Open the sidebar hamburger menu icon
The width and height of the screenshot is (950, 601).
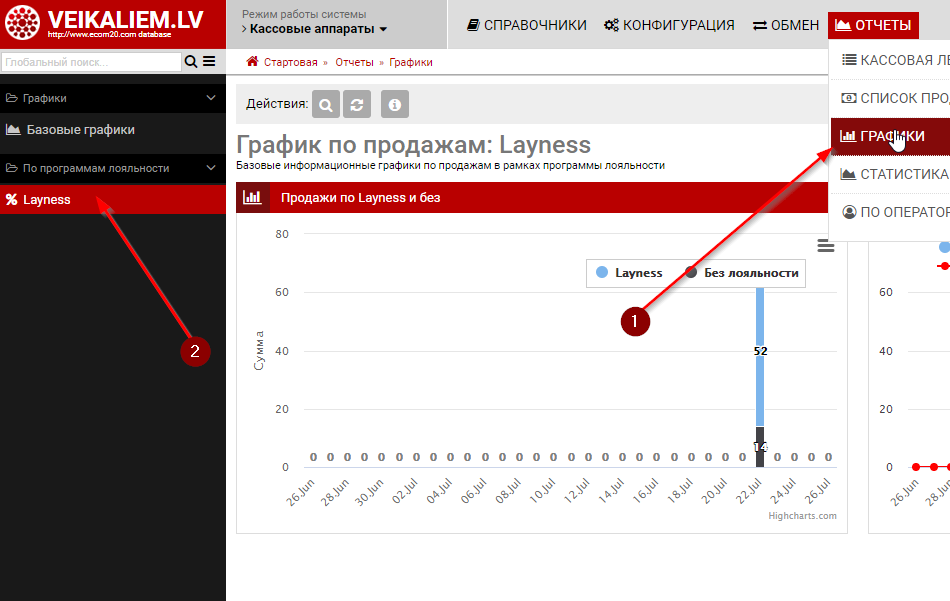tap(209, 62)
